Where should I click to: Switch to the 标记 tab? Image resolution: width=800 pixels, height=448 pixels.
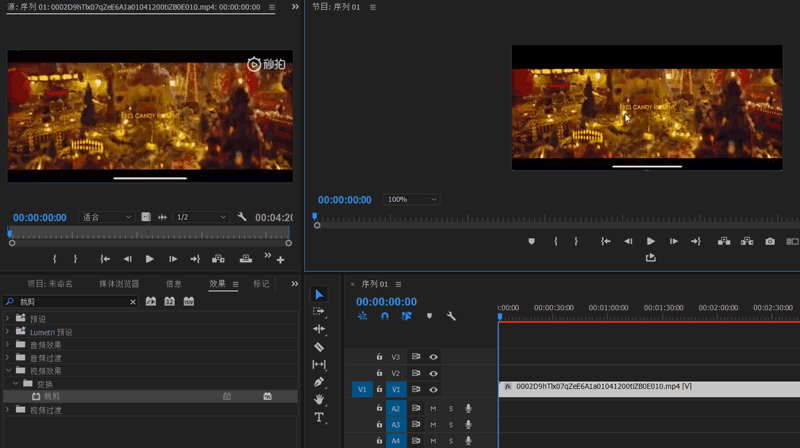click(261, 284)
